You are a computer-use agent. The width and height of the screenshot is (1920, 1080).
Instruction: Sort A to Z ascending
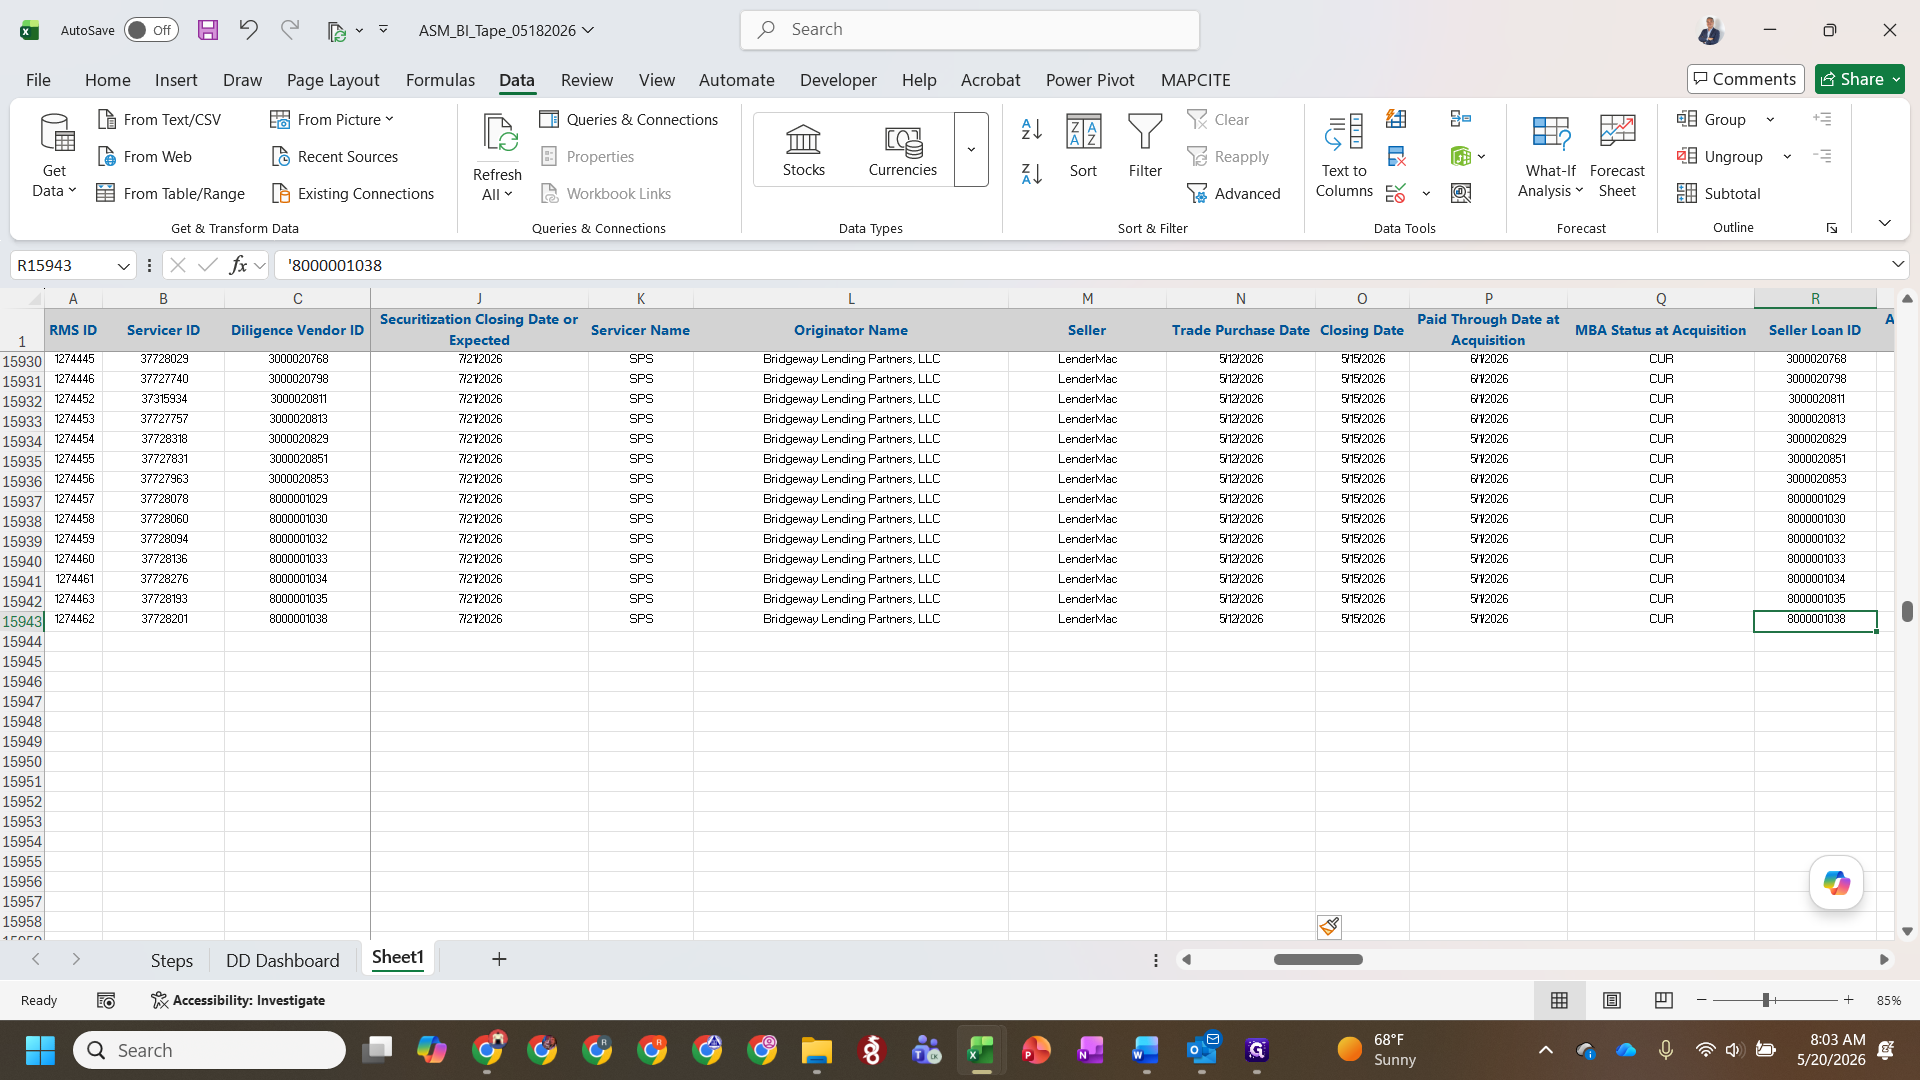[x=1032, y=129]
